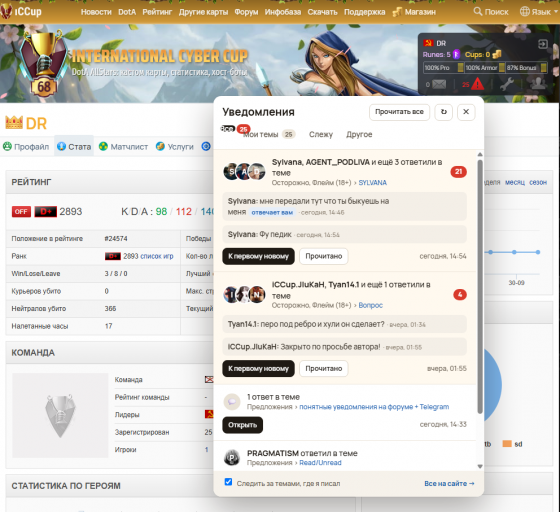
Task: Open the Новости menu item
Action: click(96, 12)
